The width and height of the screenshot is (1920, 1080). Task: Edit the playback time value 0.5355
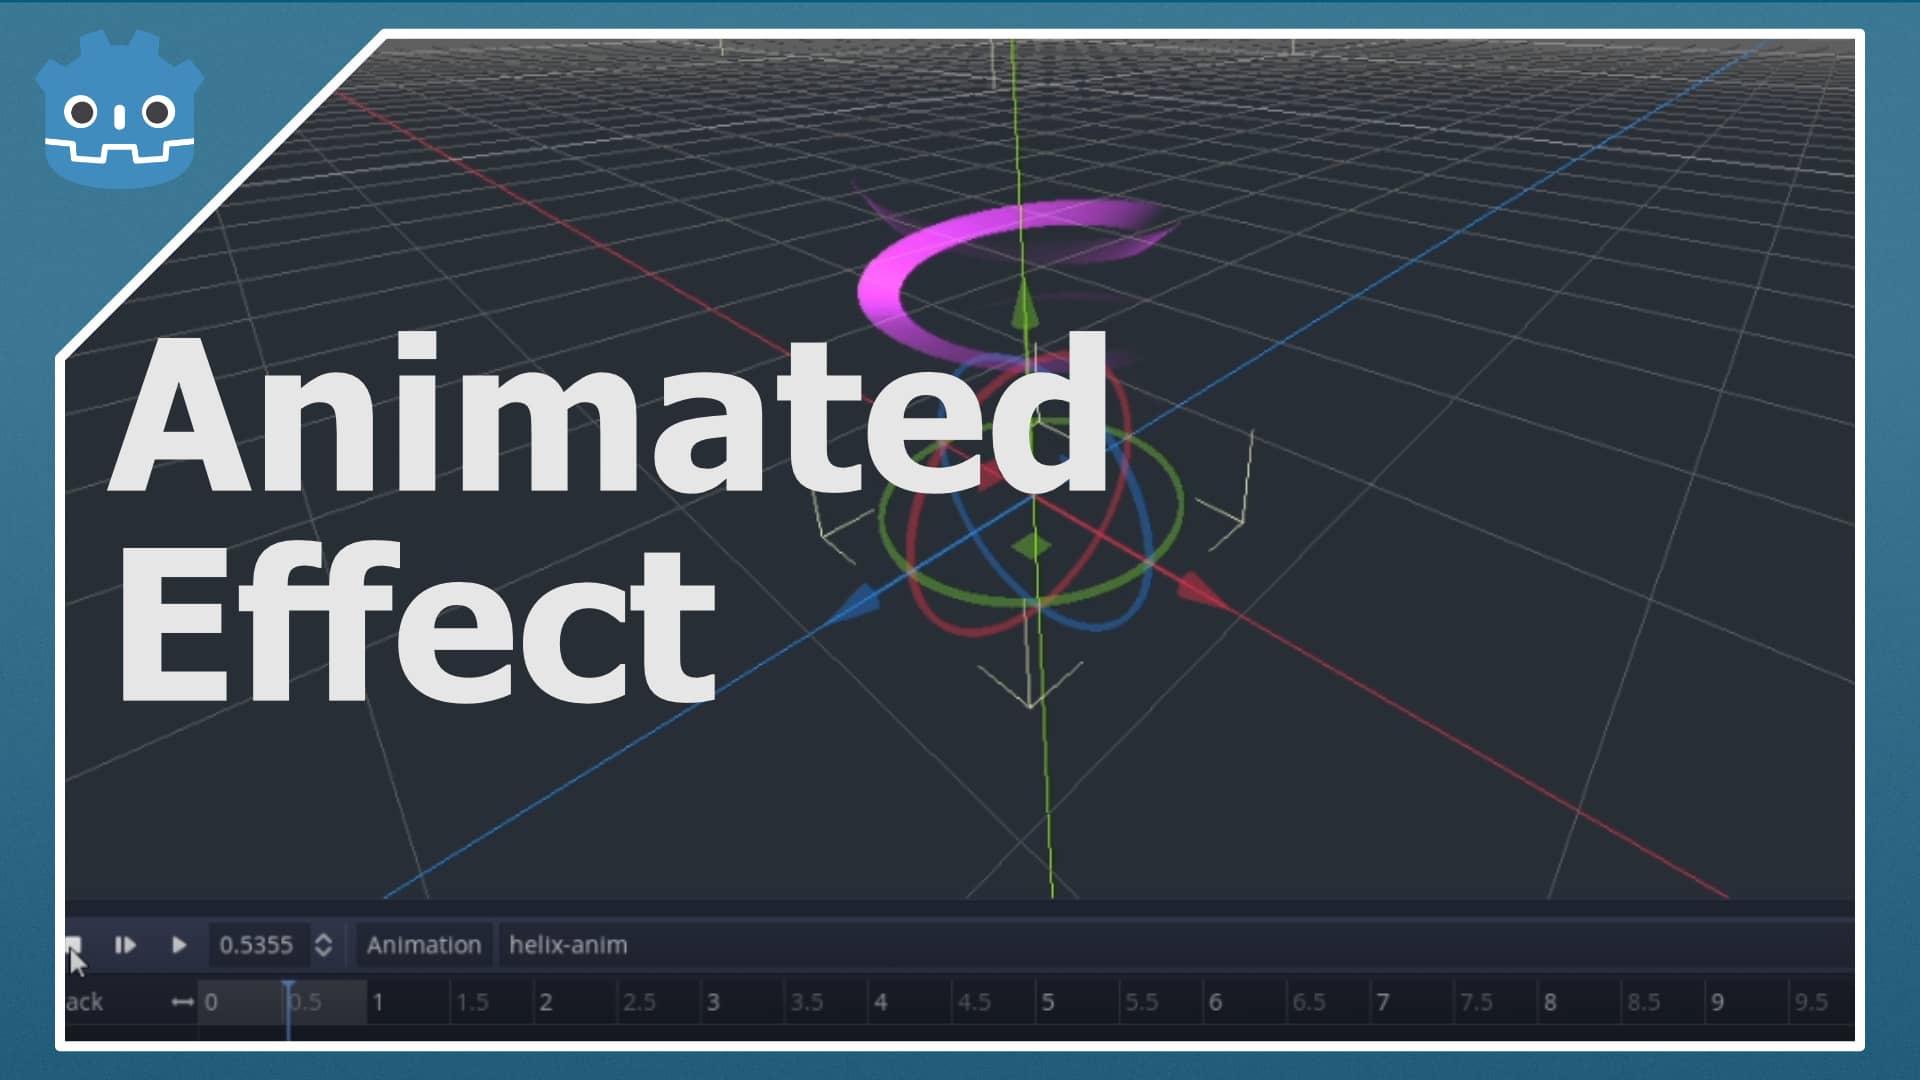[x=255, y=944]
